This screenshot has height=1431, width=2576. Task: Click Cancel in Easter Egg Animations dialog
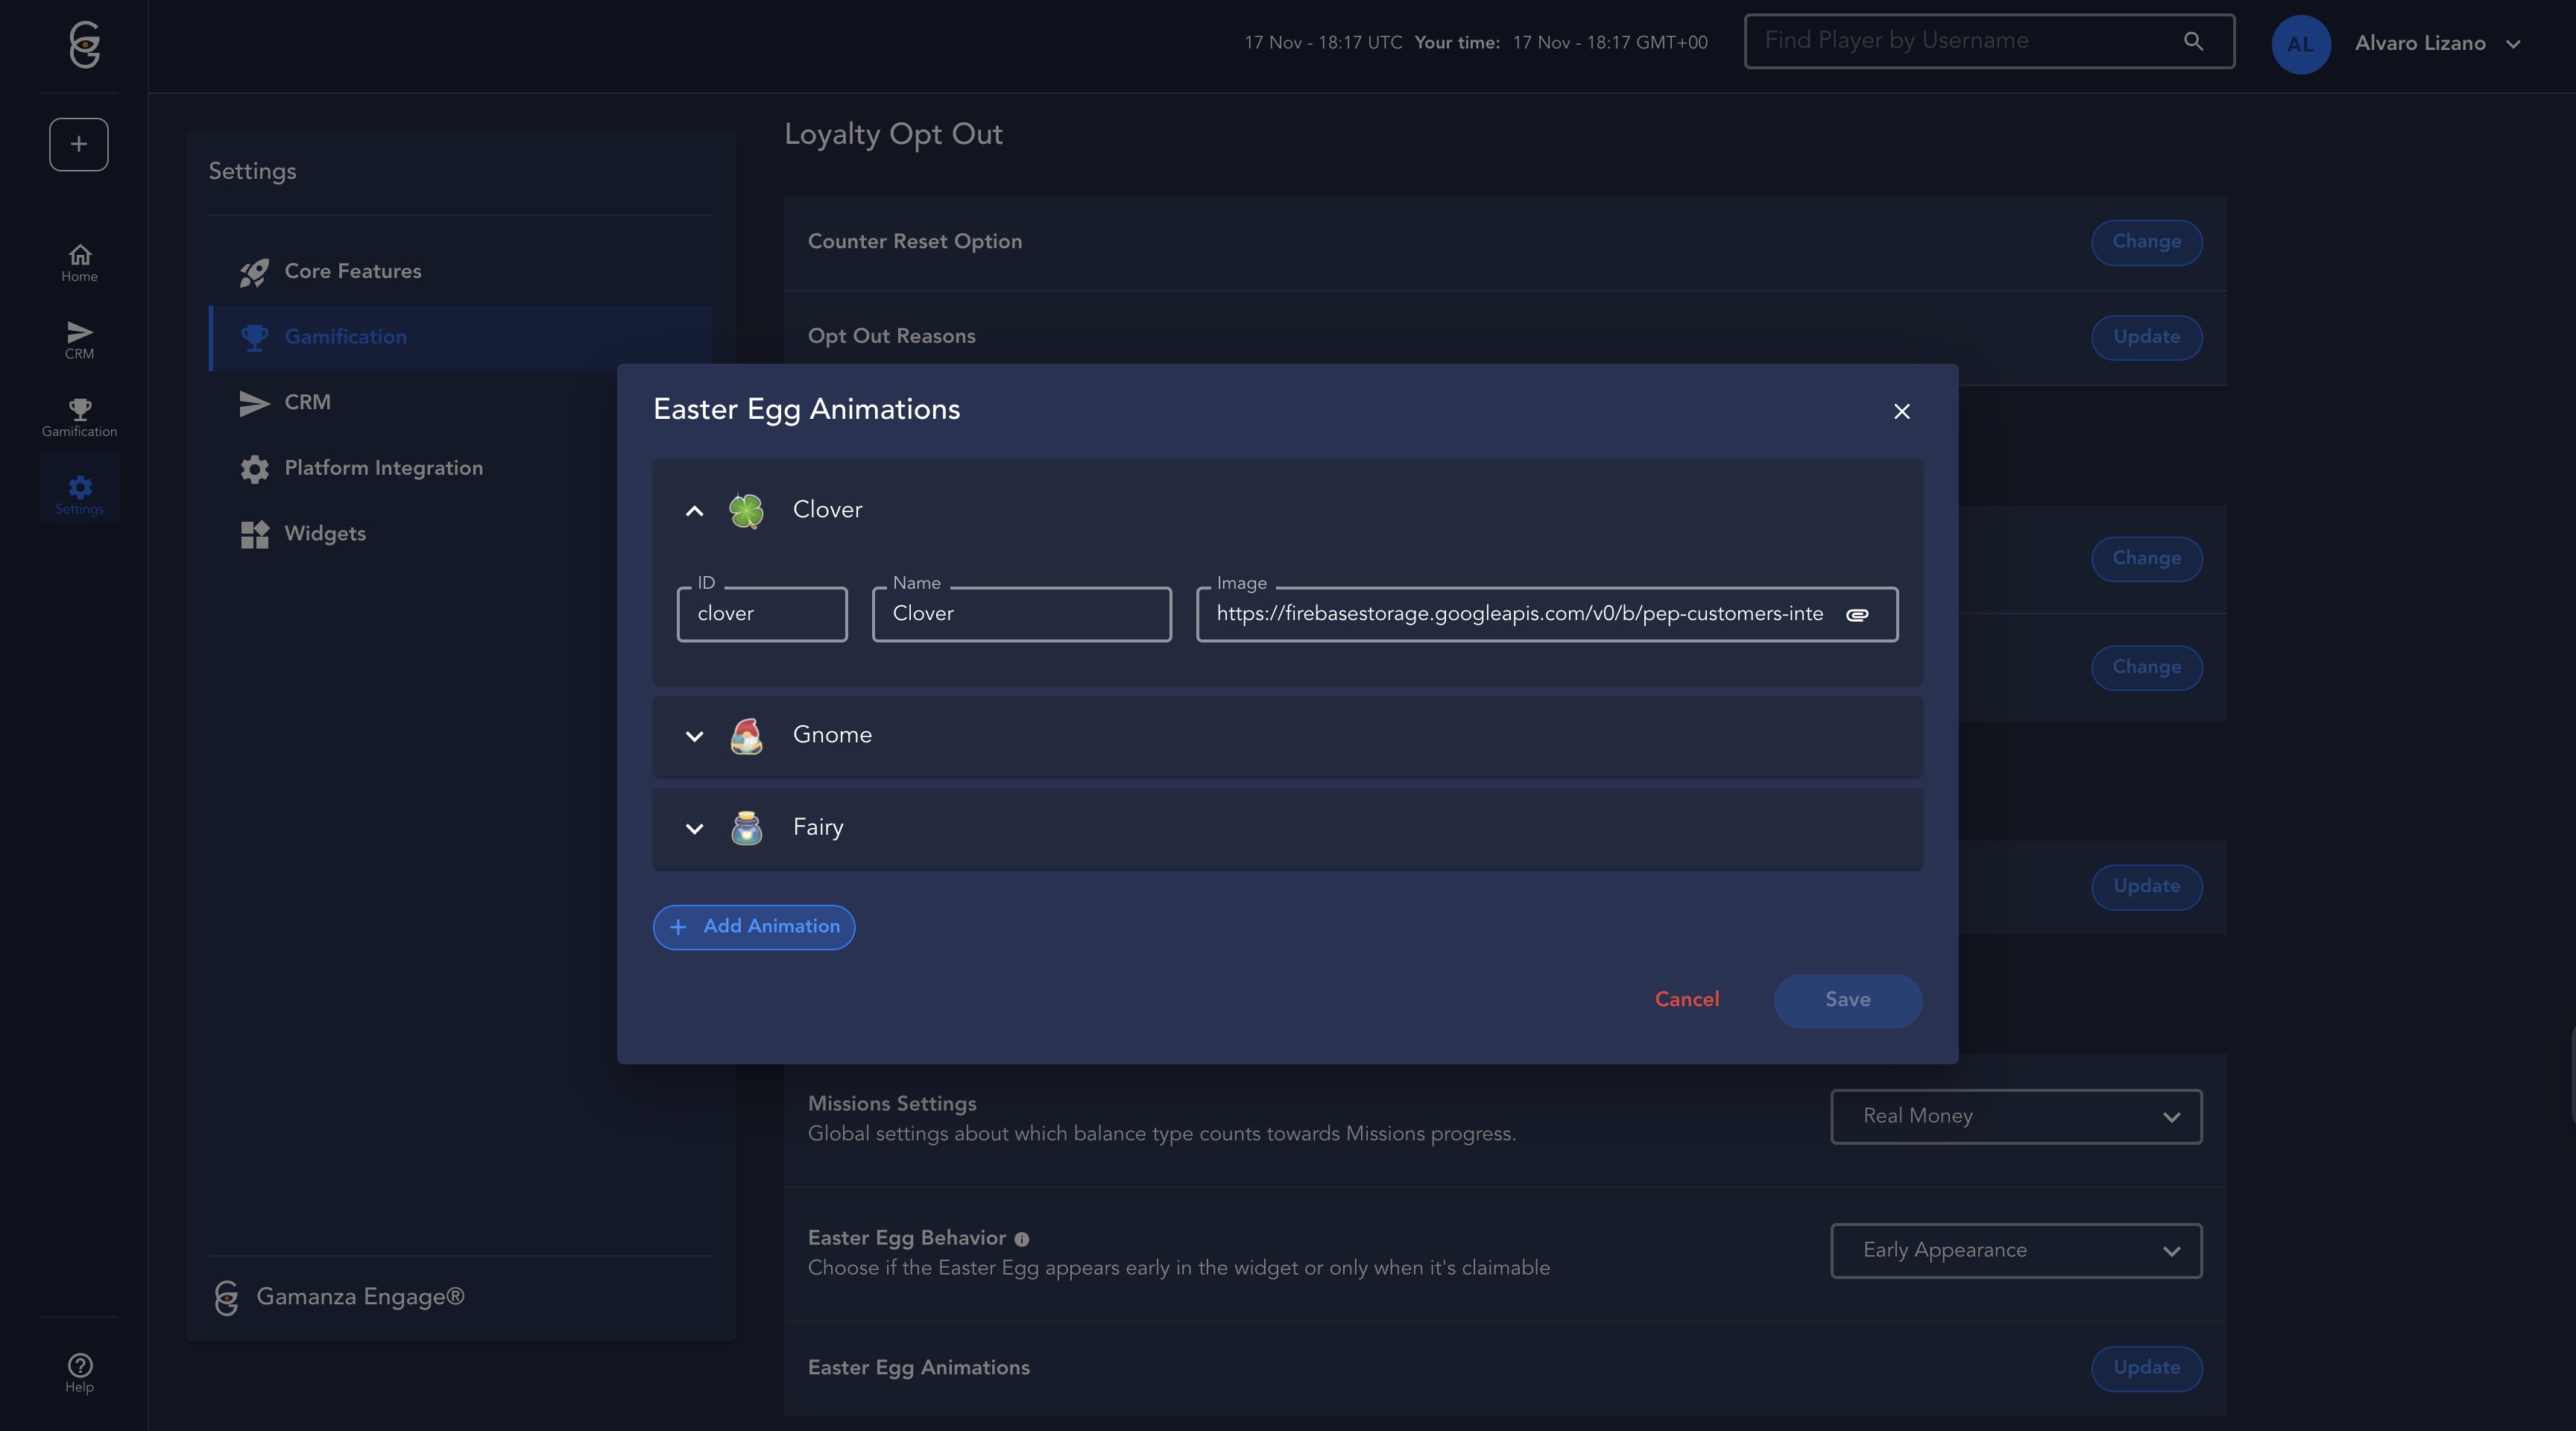(1686, 1000)
